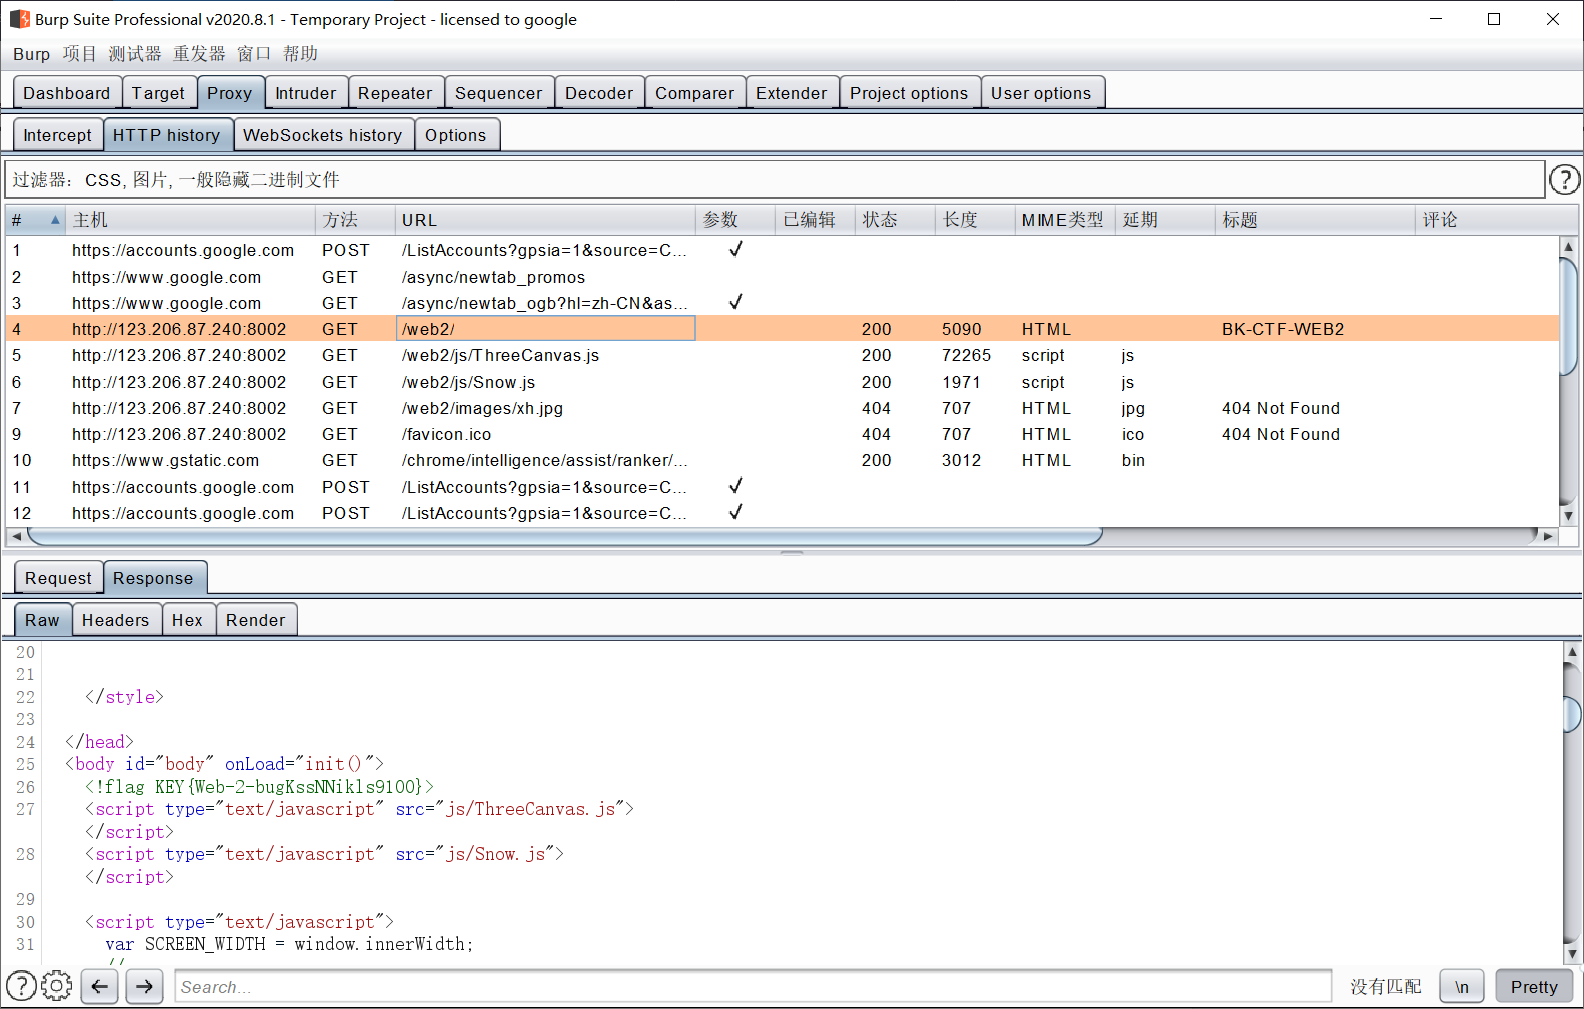The image size is (1584, 1009).
Task: Open the 窗口 window menu
Action: click(254, 54)
